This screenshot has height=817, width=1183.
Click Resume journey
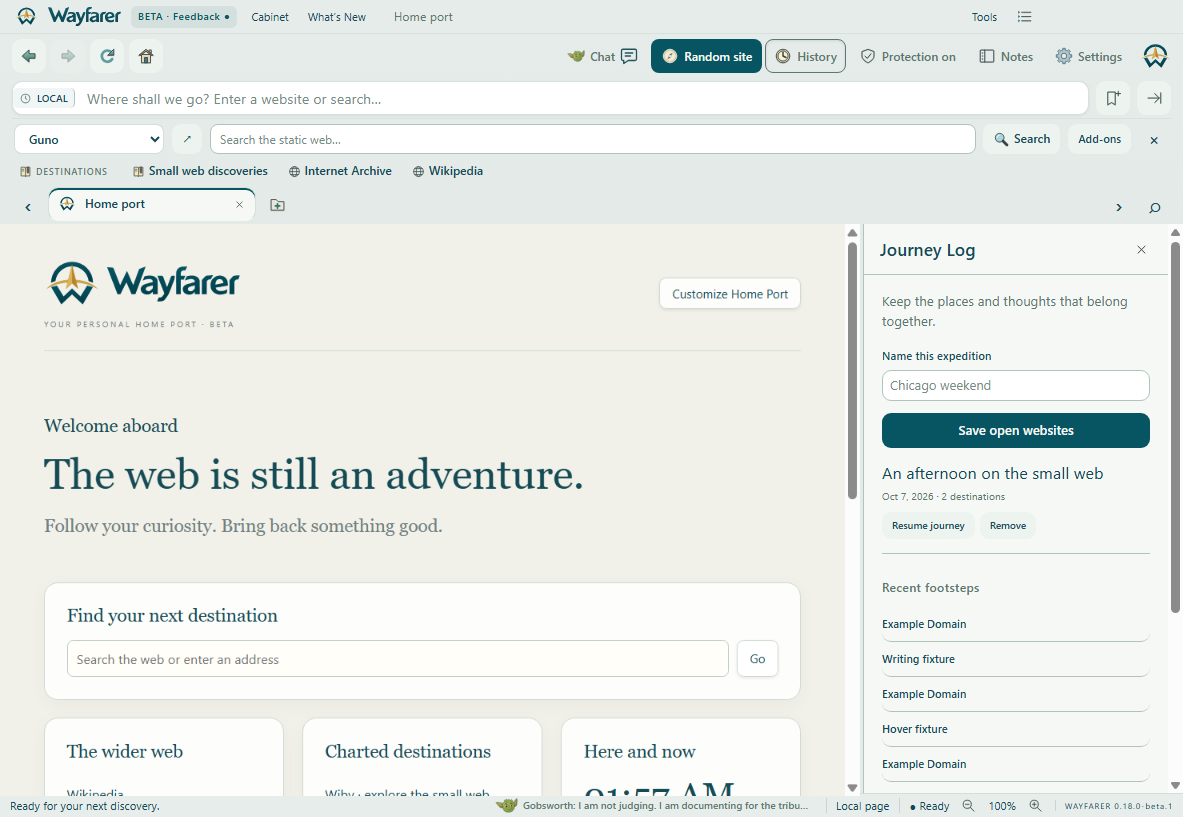[928, 526]
